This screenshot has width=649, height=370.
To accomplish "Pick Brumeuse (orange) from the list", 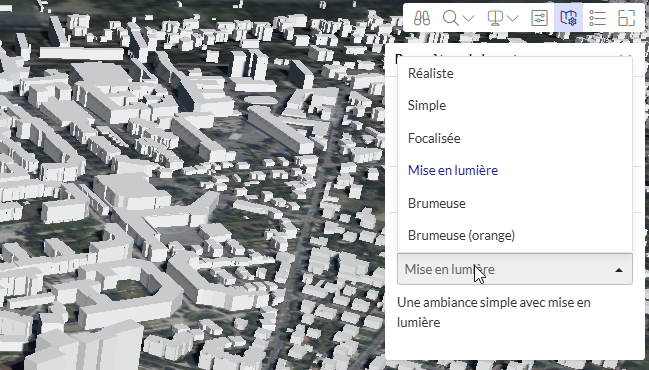I will click(x=514, y=235).
